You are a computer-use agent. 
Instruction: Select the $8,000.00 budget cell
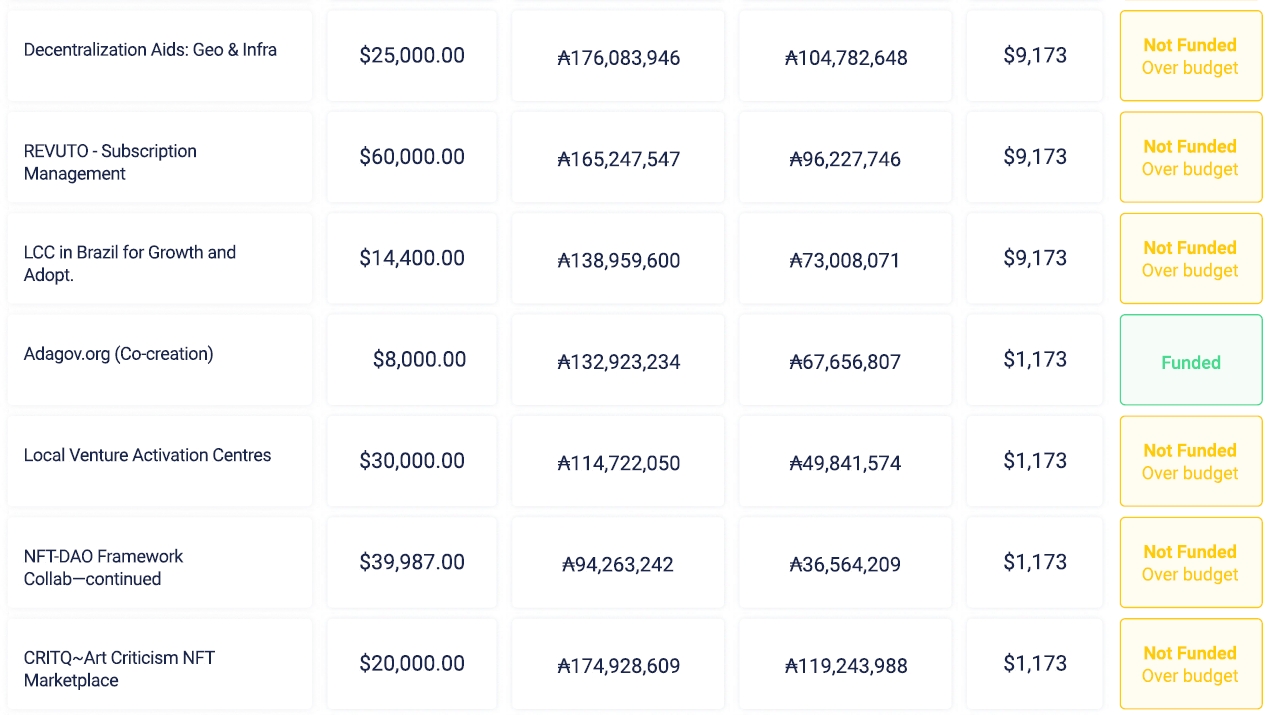(419, 360)
